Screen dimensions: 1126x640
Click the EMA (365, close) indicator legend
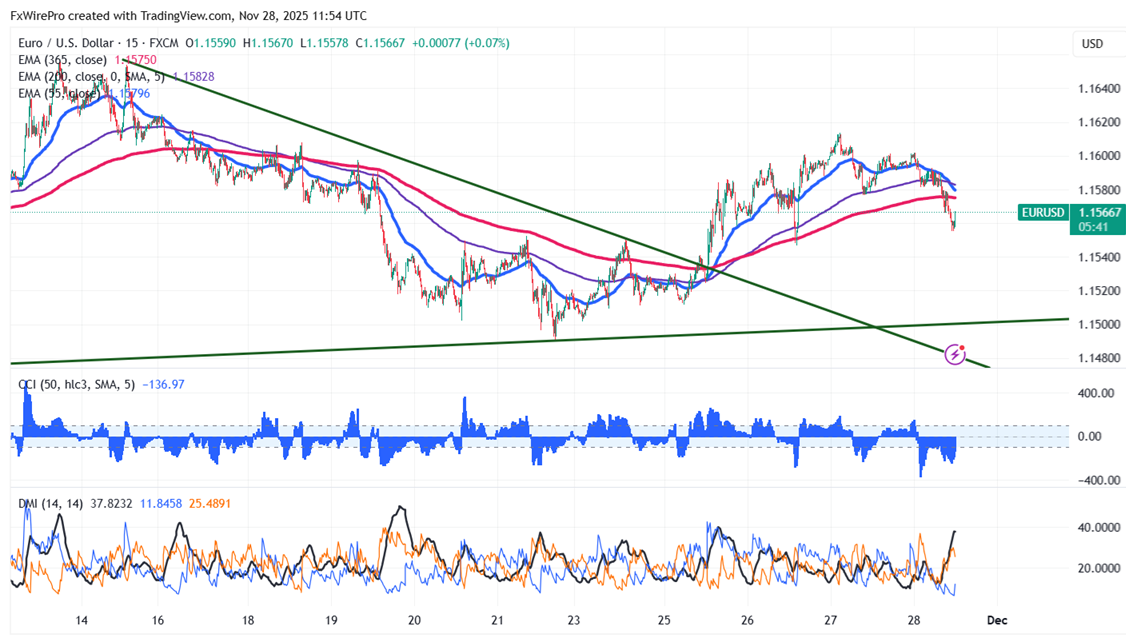click(x=62, y=60)
